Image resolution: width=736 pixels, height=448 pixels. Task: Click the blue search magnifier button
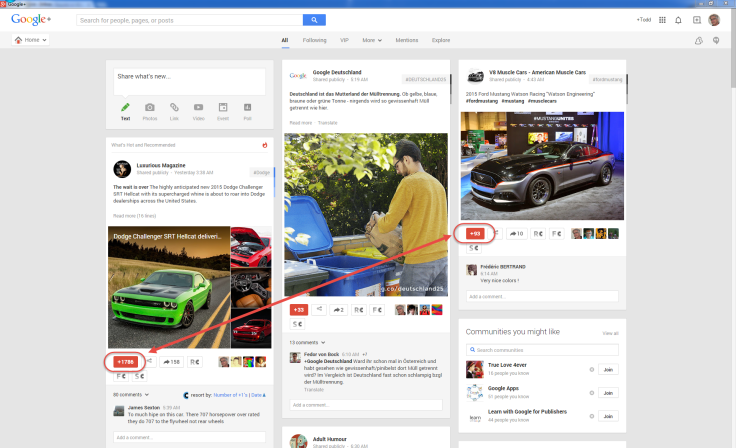(x=314, y=19)
